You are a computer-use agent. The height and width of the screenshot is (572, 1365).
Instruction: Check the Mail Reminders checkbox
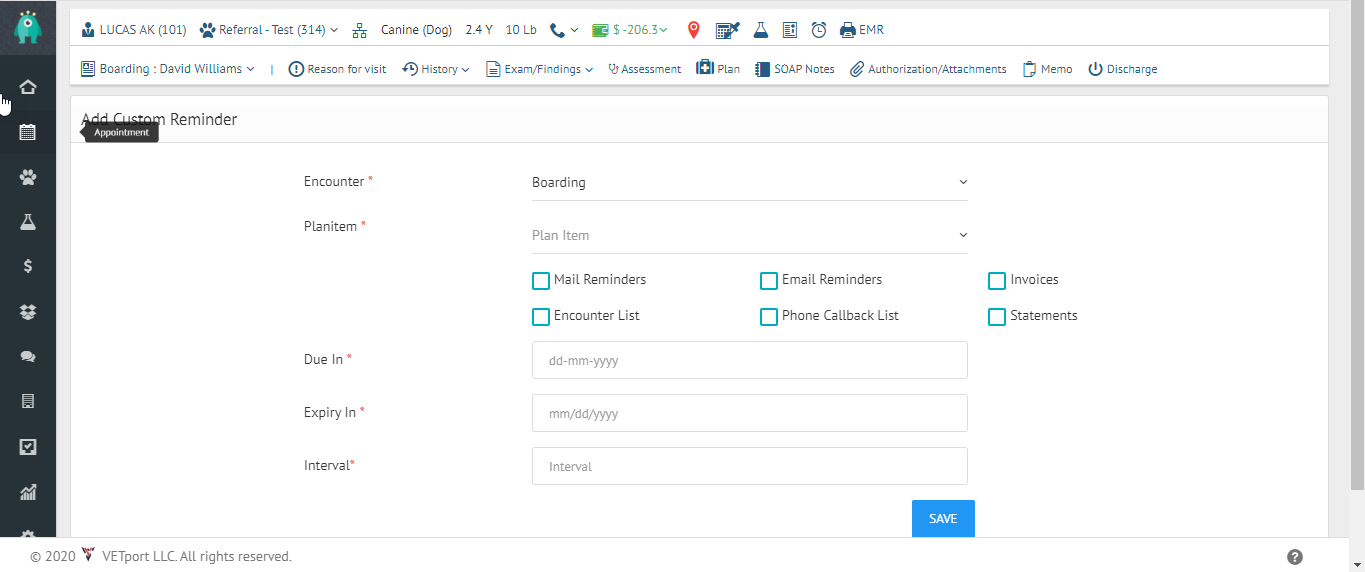541,281
